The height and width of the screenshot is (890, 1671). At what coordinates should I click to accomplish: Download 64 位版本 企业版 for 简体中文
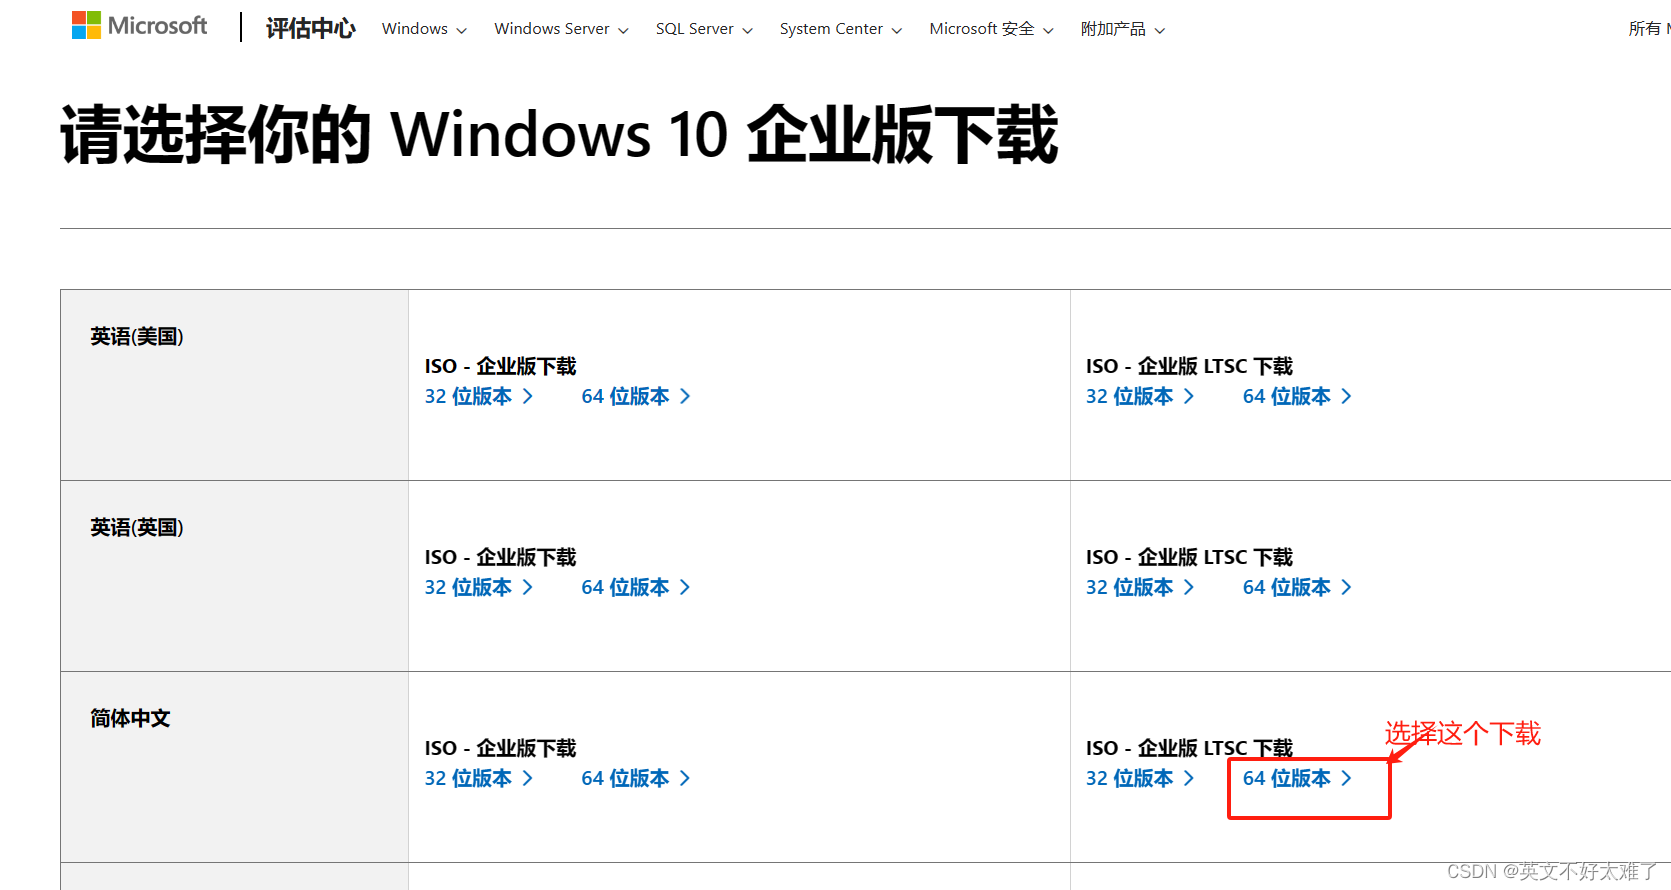(x=636, y=778)
